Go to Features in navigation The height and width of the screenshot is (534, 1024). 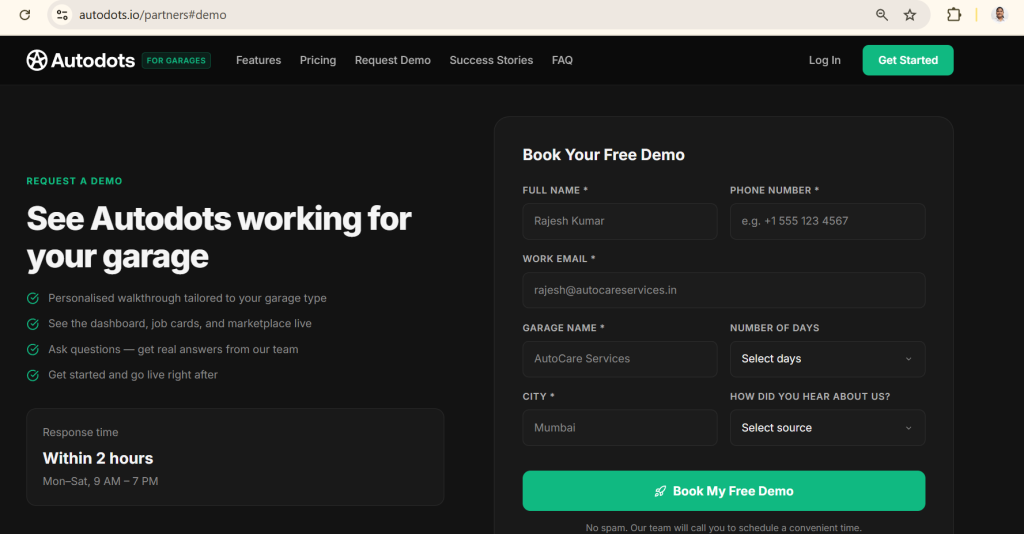click(x=259, y=60)
